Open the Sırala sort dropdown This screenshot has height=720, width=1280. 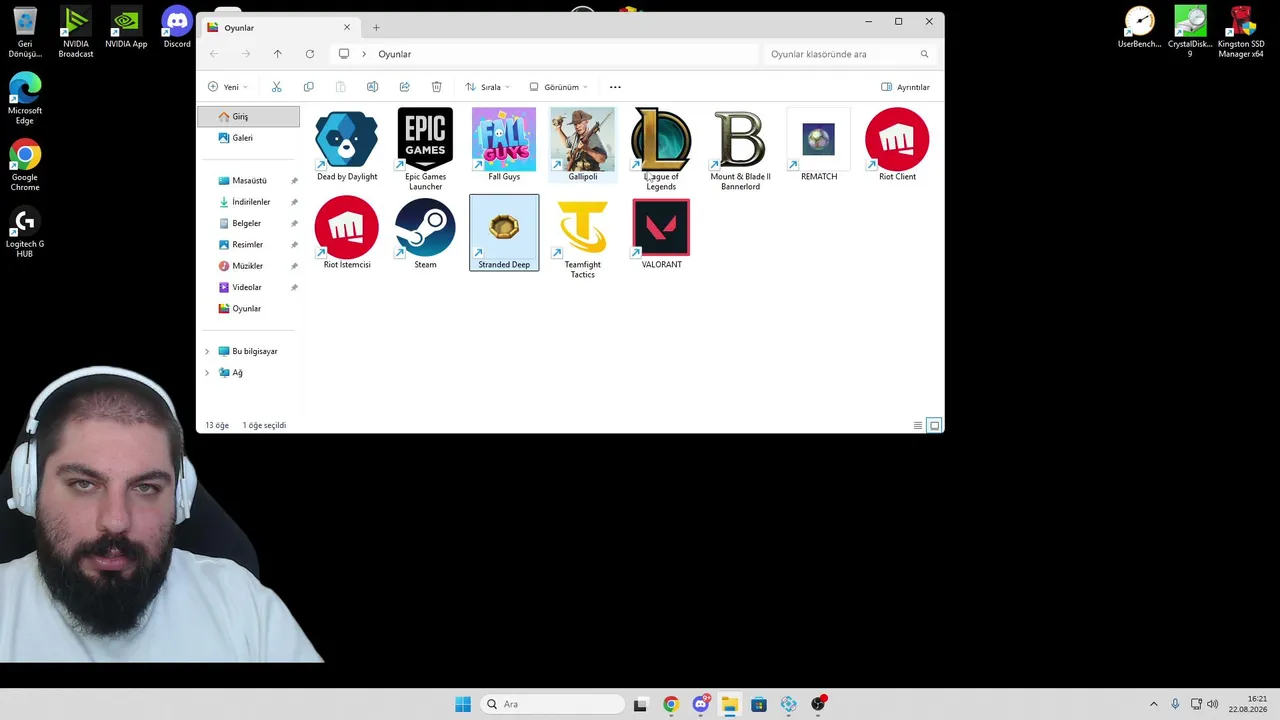click(487, 87)
